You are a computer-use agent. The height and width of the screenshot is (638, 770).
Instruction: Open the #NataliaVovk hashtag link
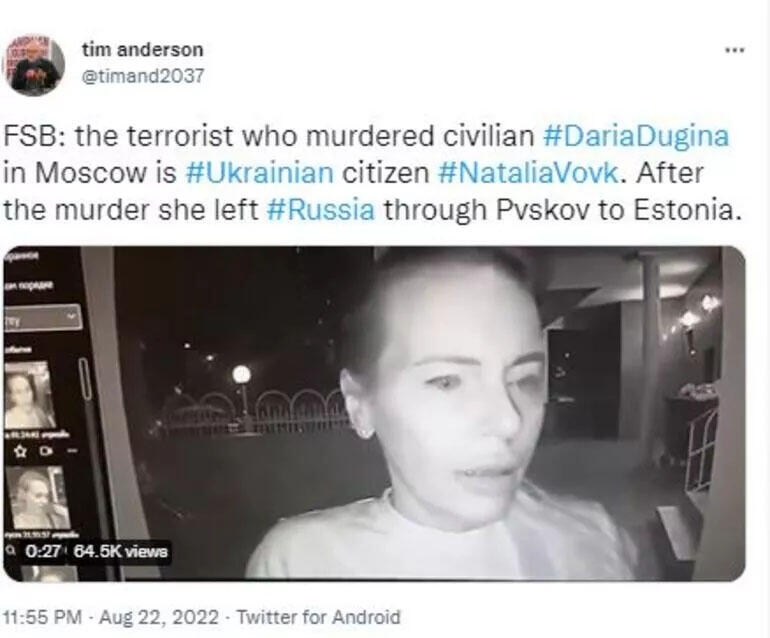coord(527,173)
